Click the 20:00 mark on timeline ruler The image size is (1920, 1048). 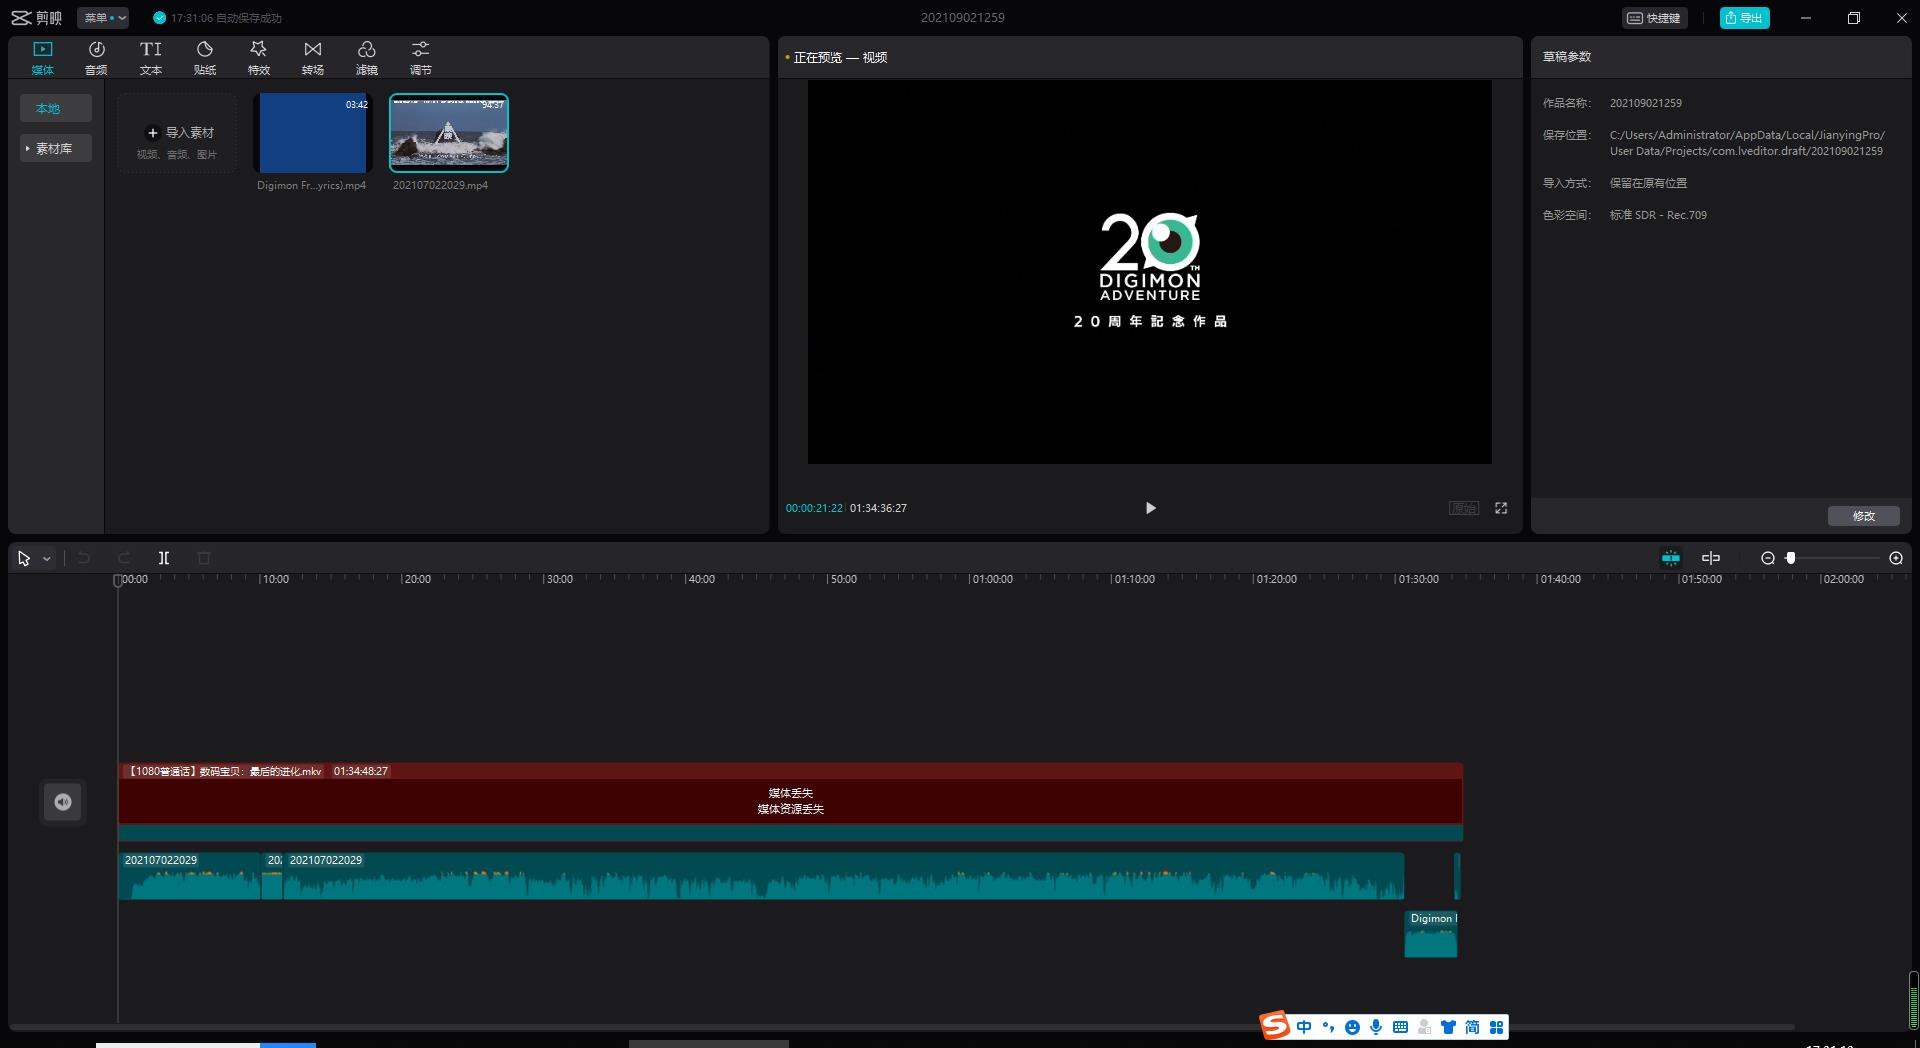tap(416, 579)
